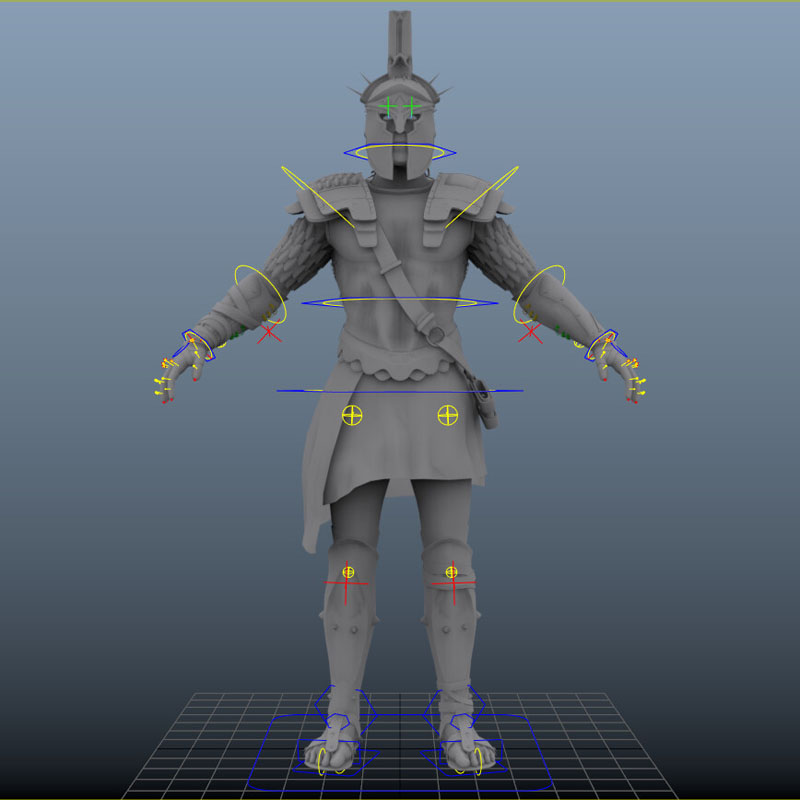The height and width of the screenshot is (800, 800).
Task: Pick the blue wrist control on viewer's left hand
Action: [200, 346]
